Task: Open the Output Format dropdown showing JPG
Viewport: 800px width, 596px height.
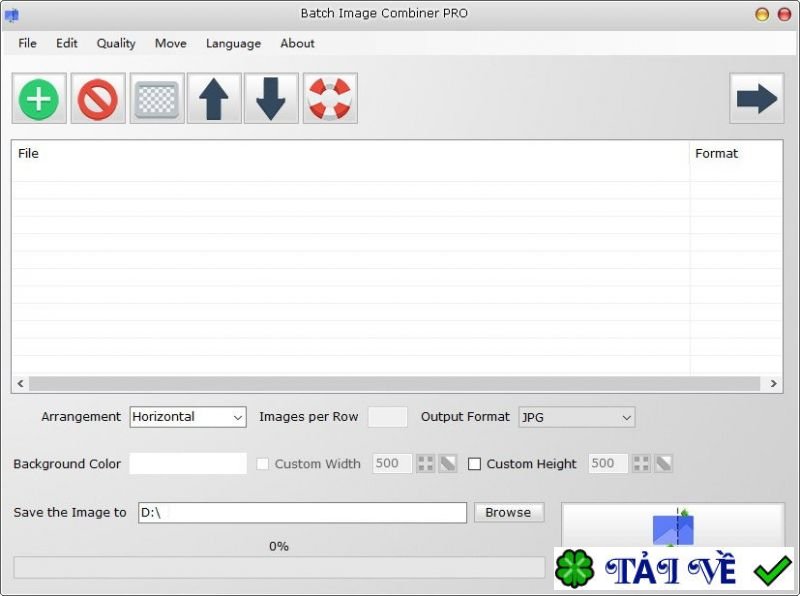Action: [x=577, y=417]
